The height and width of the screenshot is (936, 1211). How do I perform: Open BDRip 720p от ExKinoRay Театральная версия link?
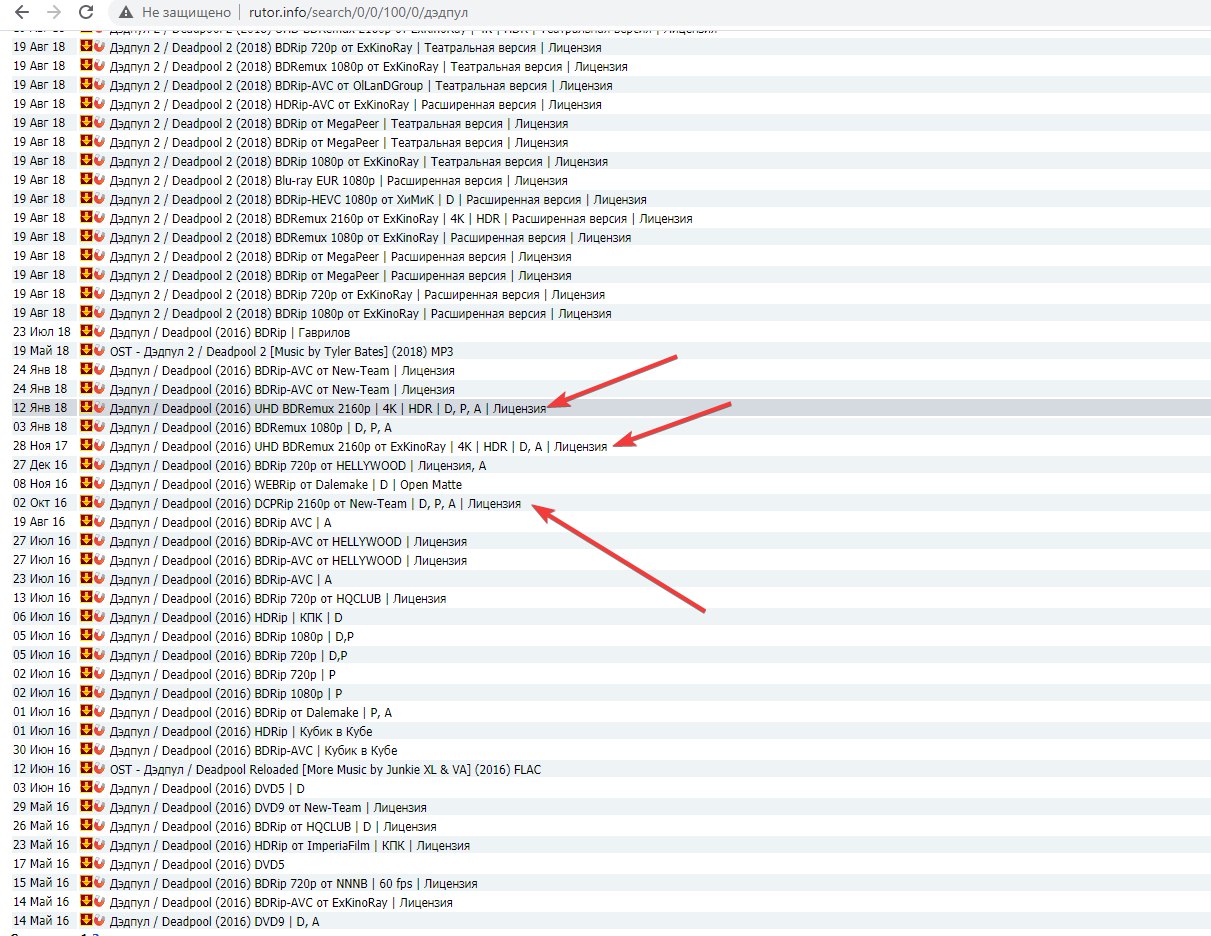355,47
